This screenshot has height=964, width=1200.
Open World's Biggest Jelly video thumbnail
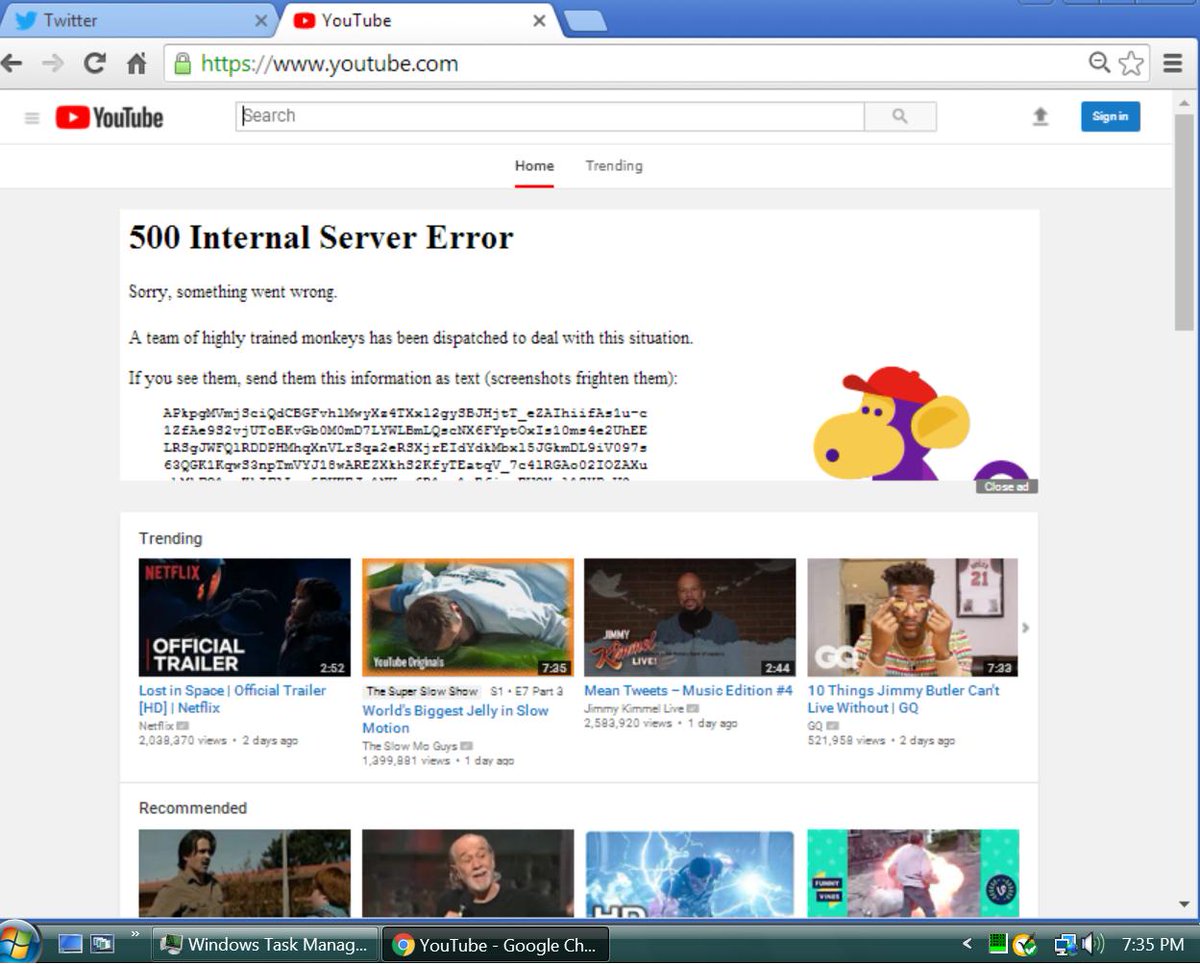pyautogui.click(x=468, y=617)
